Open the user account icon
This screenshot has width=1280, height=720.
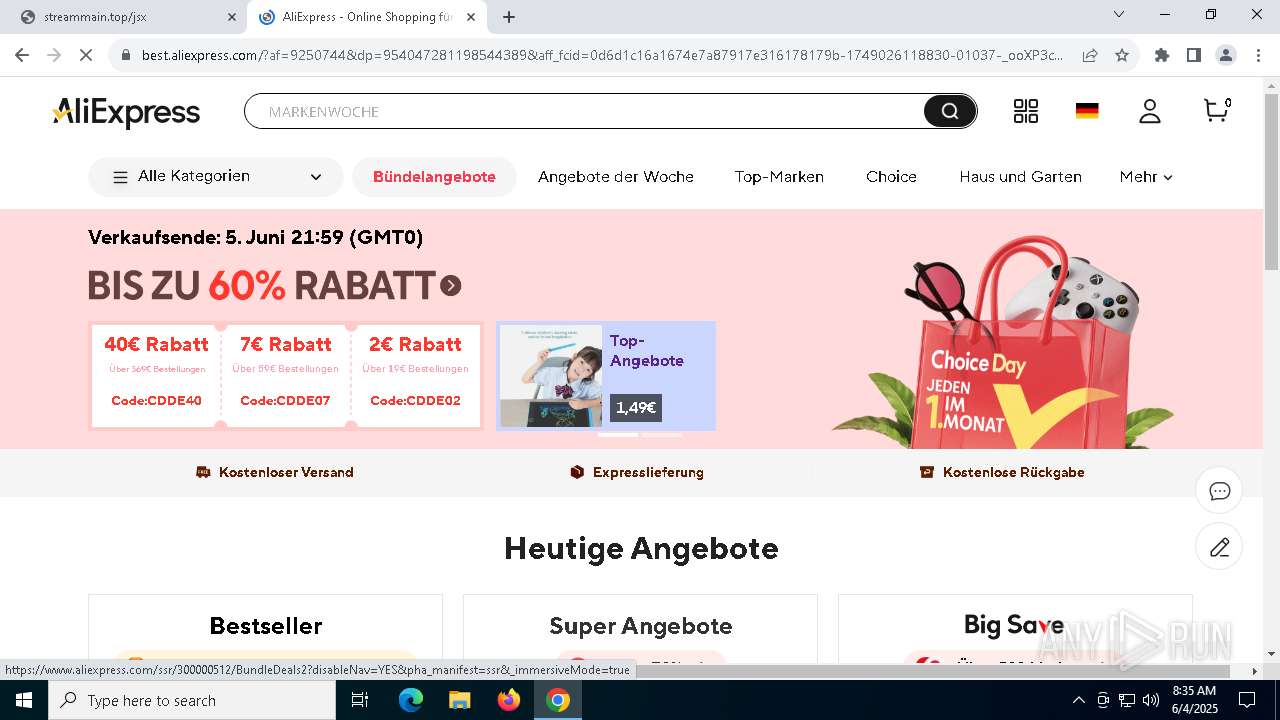pos(1150,111)
